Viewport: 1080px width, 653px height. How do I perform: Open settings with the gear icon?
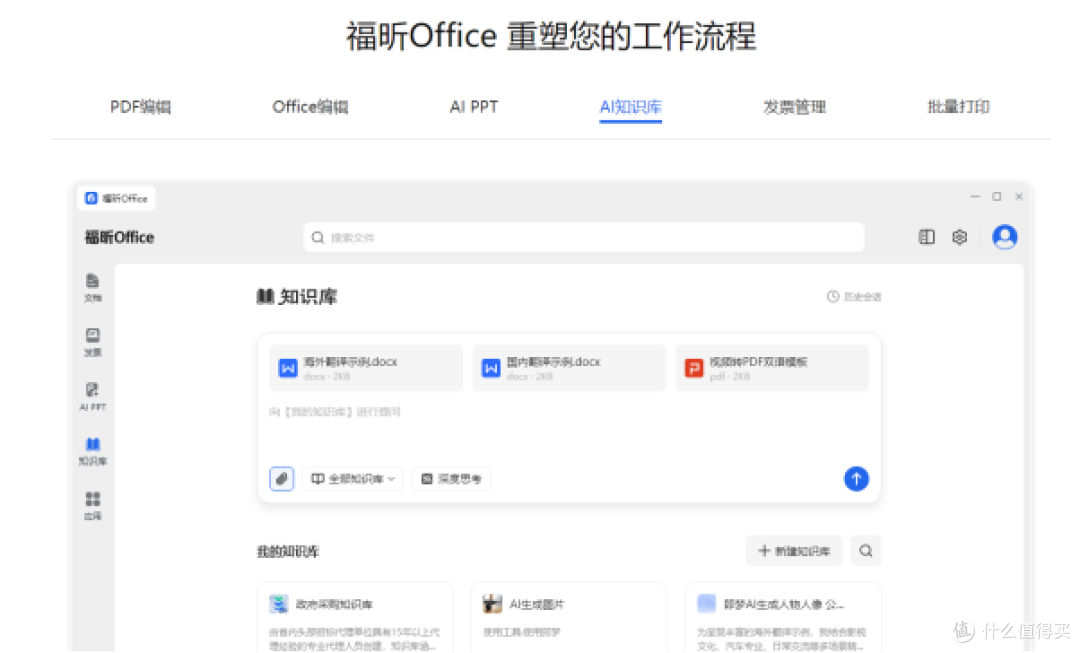point(959,237)
